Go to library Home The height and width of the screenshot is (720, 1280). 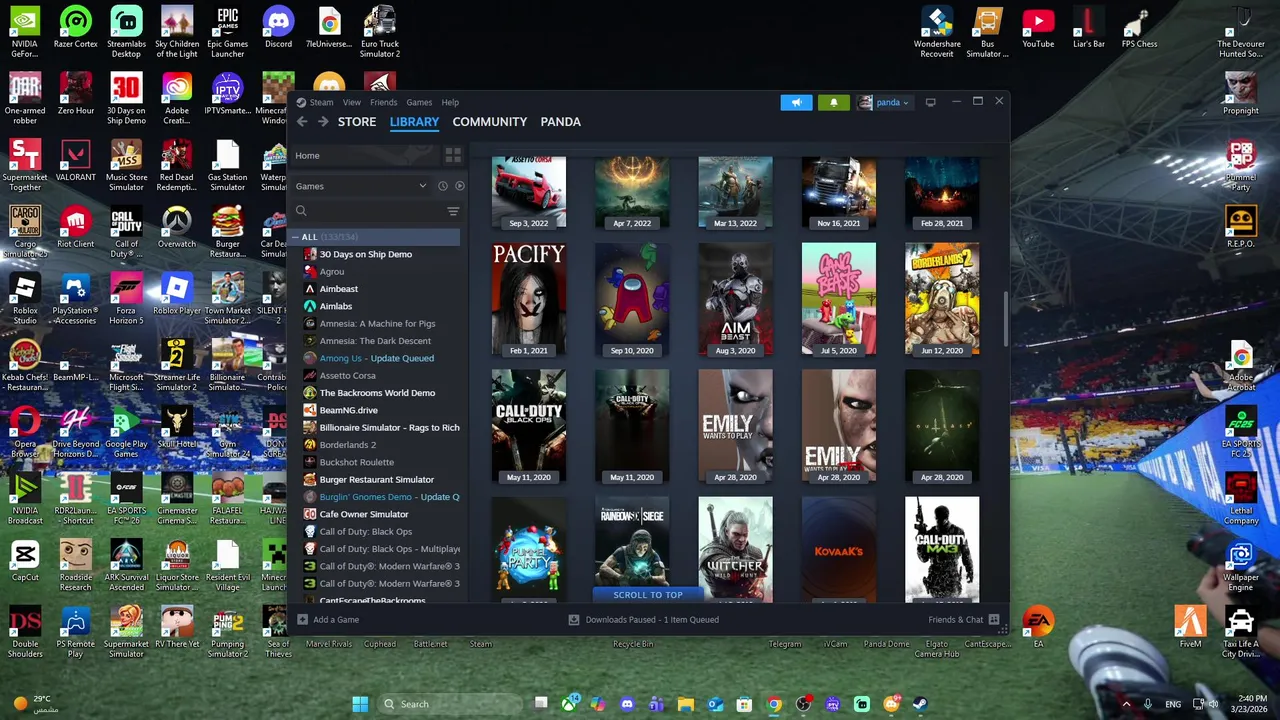(x=365, y=155)
